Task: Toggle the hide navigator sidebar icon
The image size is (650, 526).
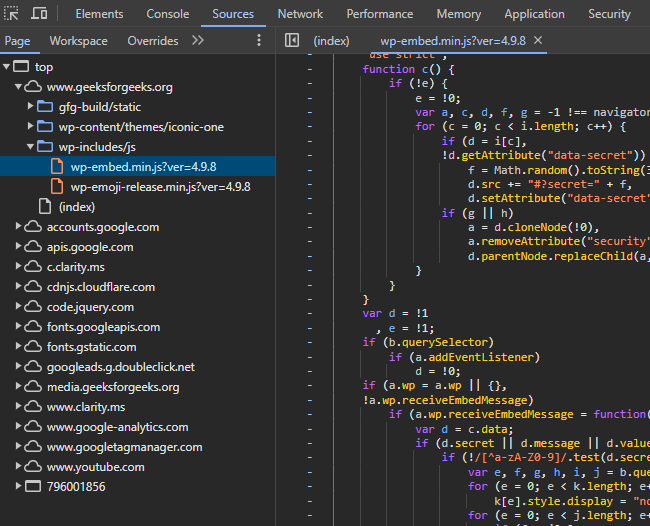Action: (292, 40)
